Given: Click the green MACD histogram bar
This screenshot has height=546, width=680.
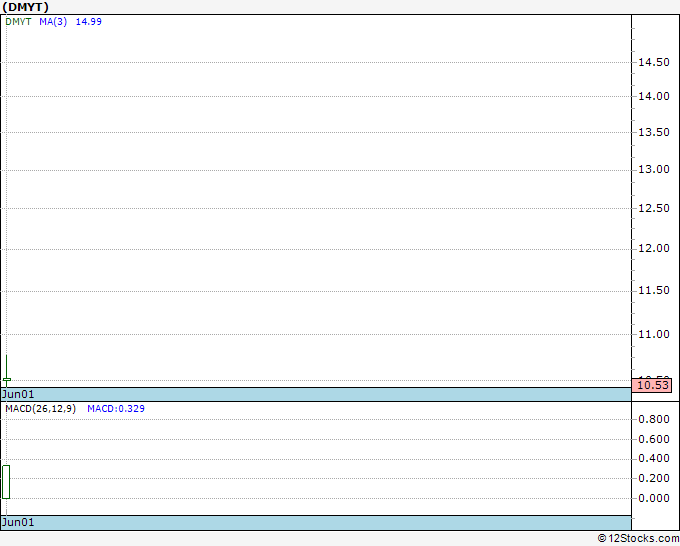Looking at the screenshot, I should coord(6,482).
